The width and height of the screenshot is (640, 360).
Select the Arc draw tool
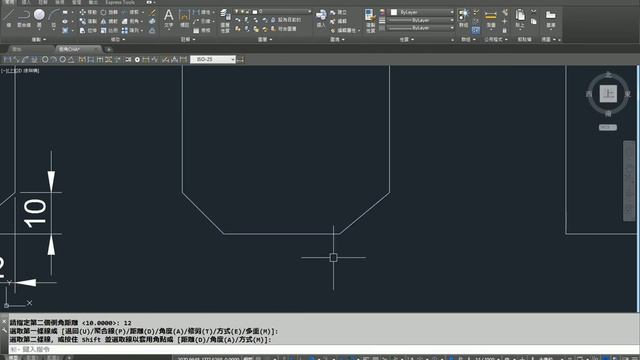pyautogui.click(x=53, y=18)
